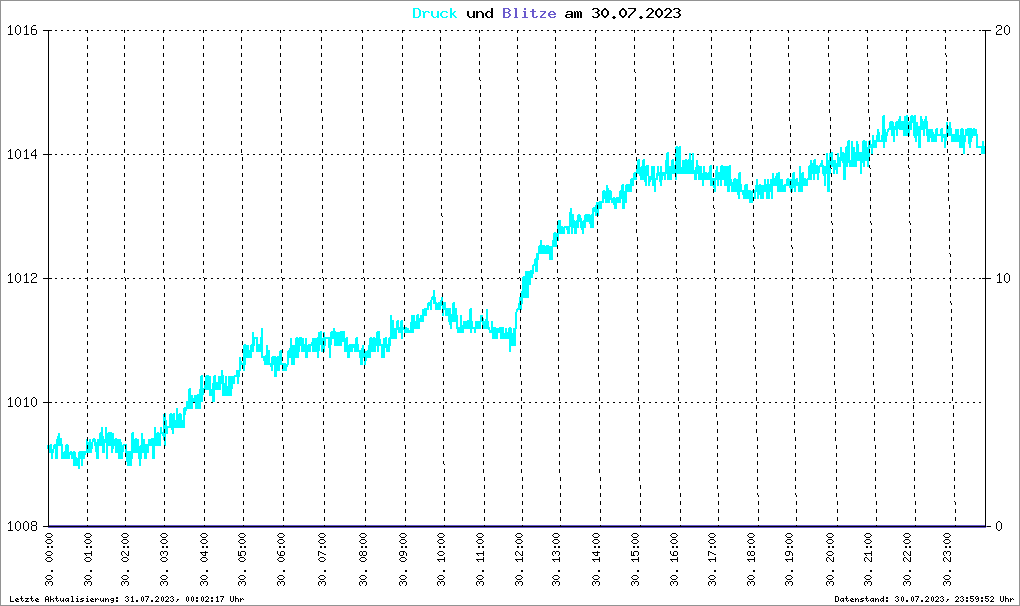Click the time label "30. 04:00"
Viewport: 1020px width, 606px height.
204,559
